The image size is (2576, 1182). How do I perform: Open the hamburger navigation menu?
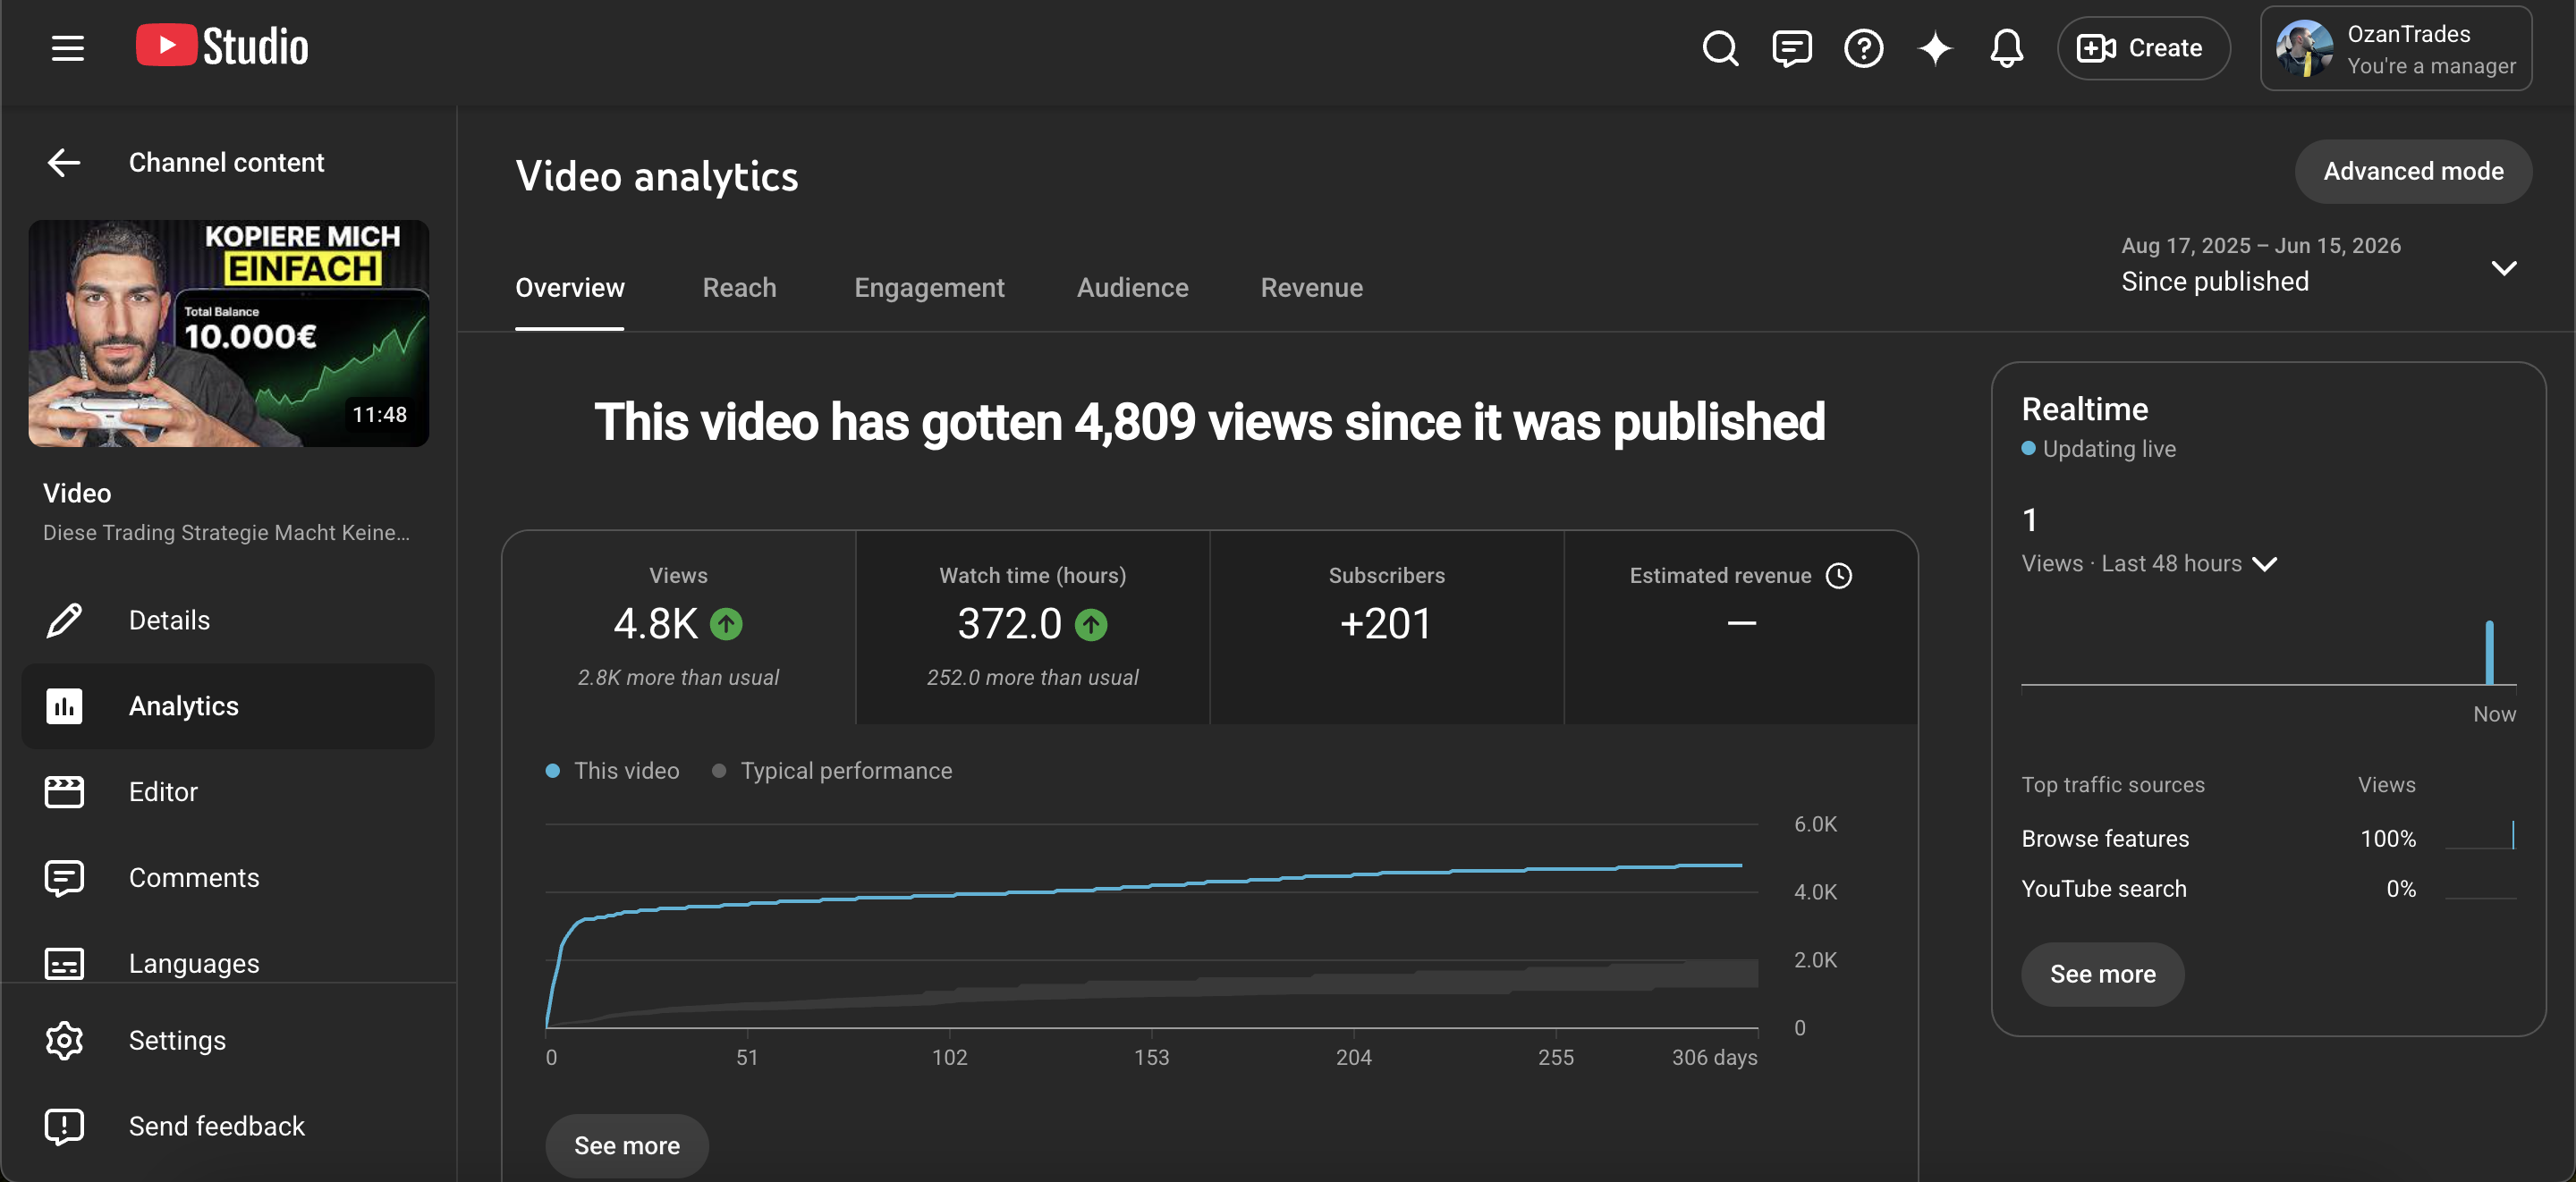(x=67, y=47)
